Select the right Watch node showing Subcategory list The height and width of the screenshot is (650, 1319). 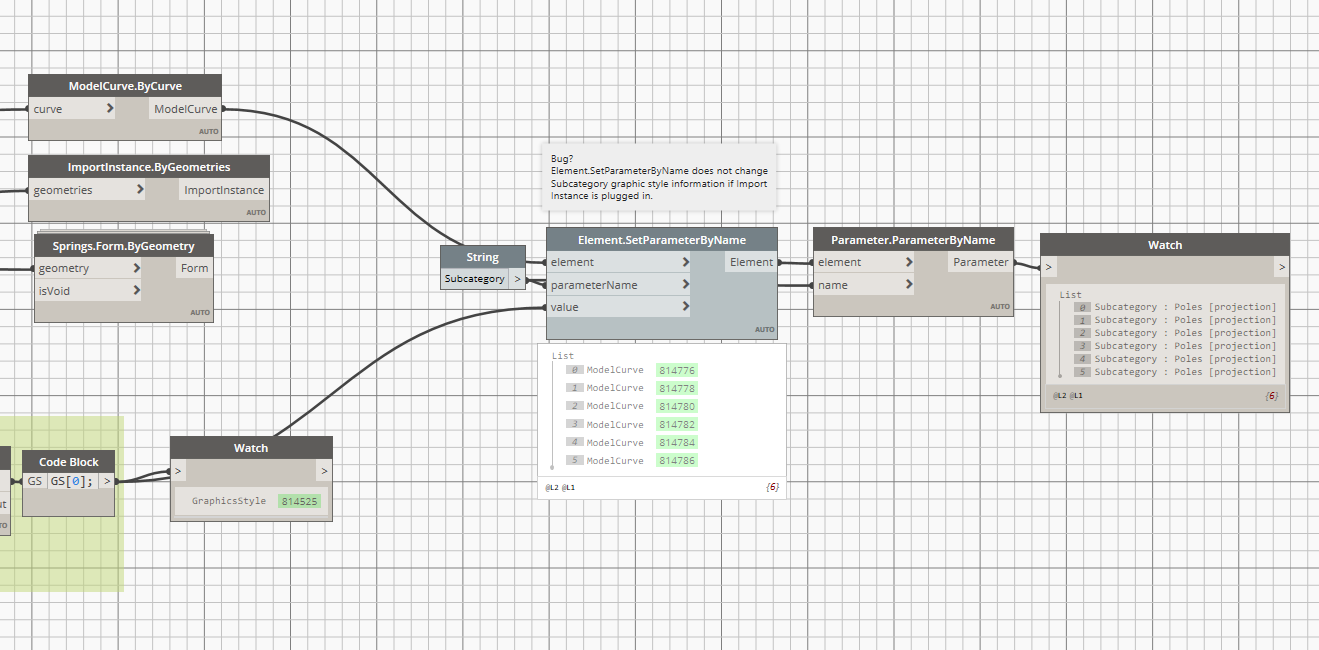[1165, 245]
